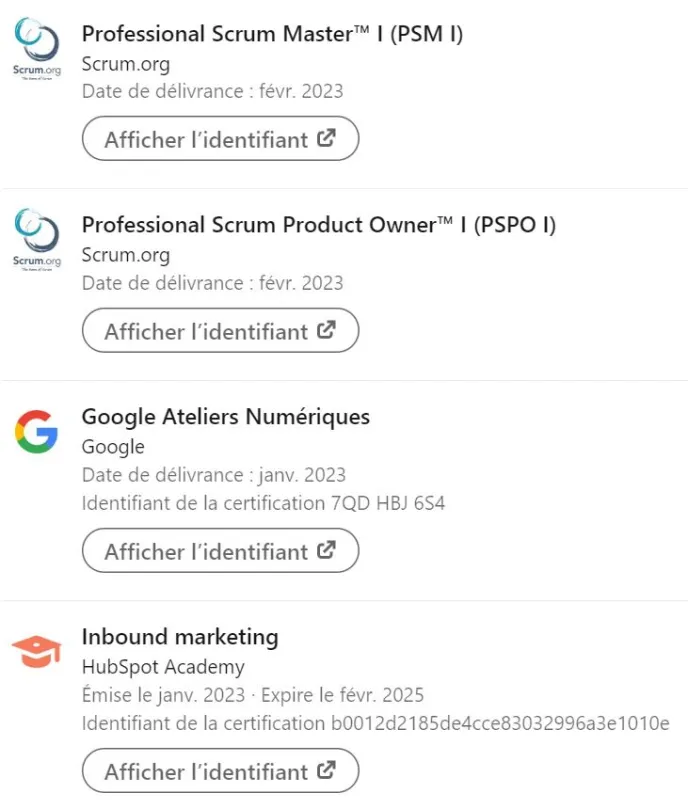Click the HubSpot Academy issuer name
The height and width of the screenshot is (809, 688).
(x=163, y=667)
